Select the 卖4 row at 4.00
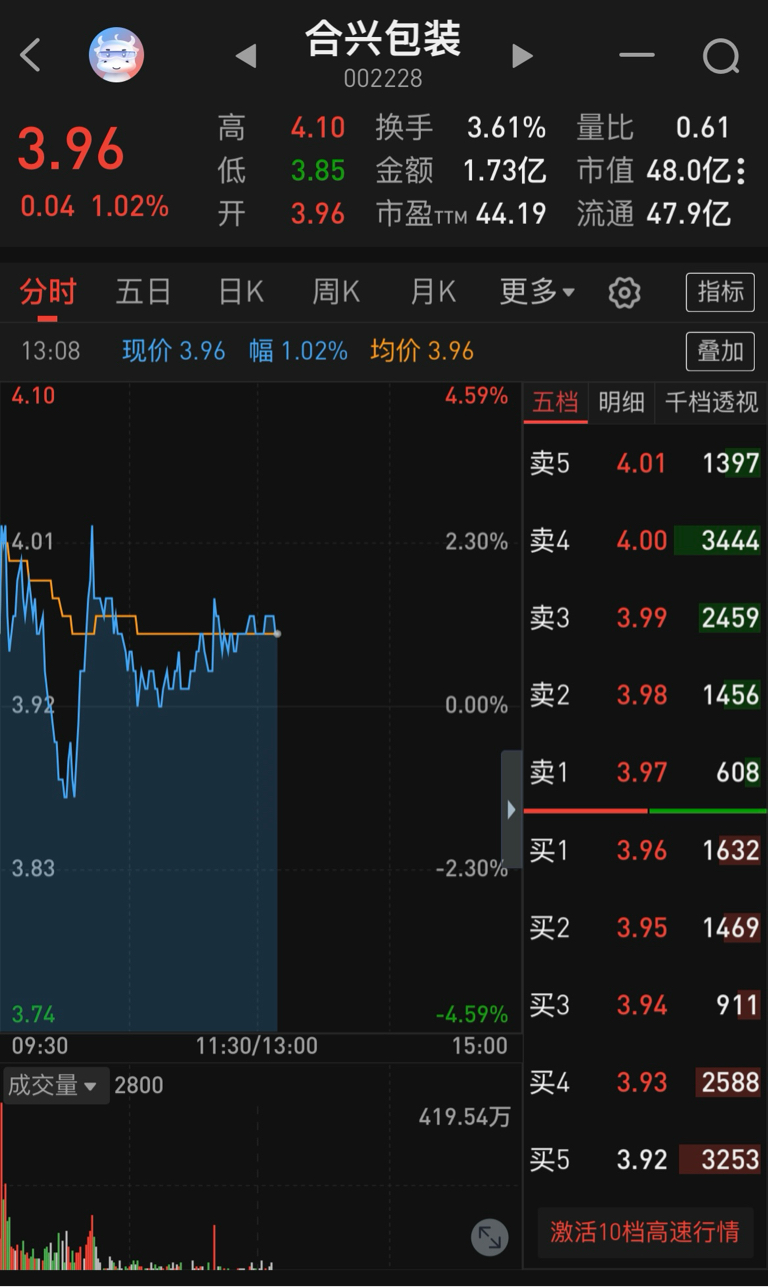The image size is (768, 1287). tap(645, 541)
